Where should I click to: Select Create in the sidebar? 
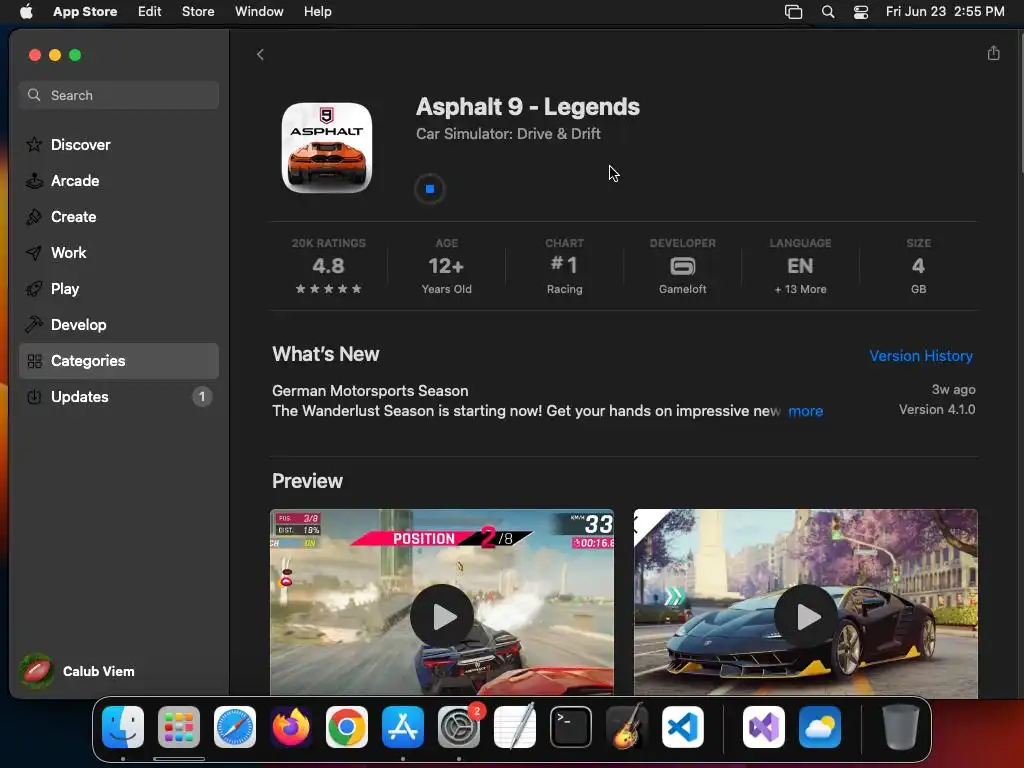[119, 217]
